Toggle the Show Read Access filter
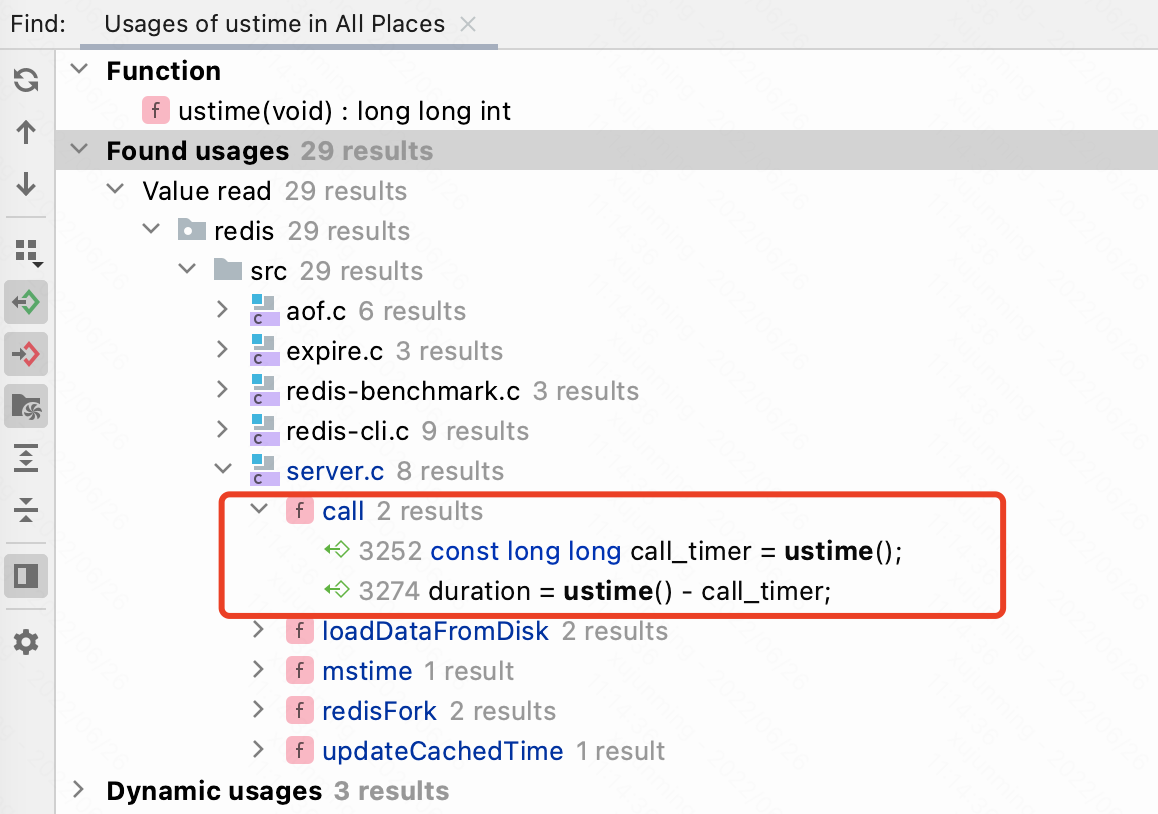This screenshot has width=1158, height=814. tap(26, 302)
